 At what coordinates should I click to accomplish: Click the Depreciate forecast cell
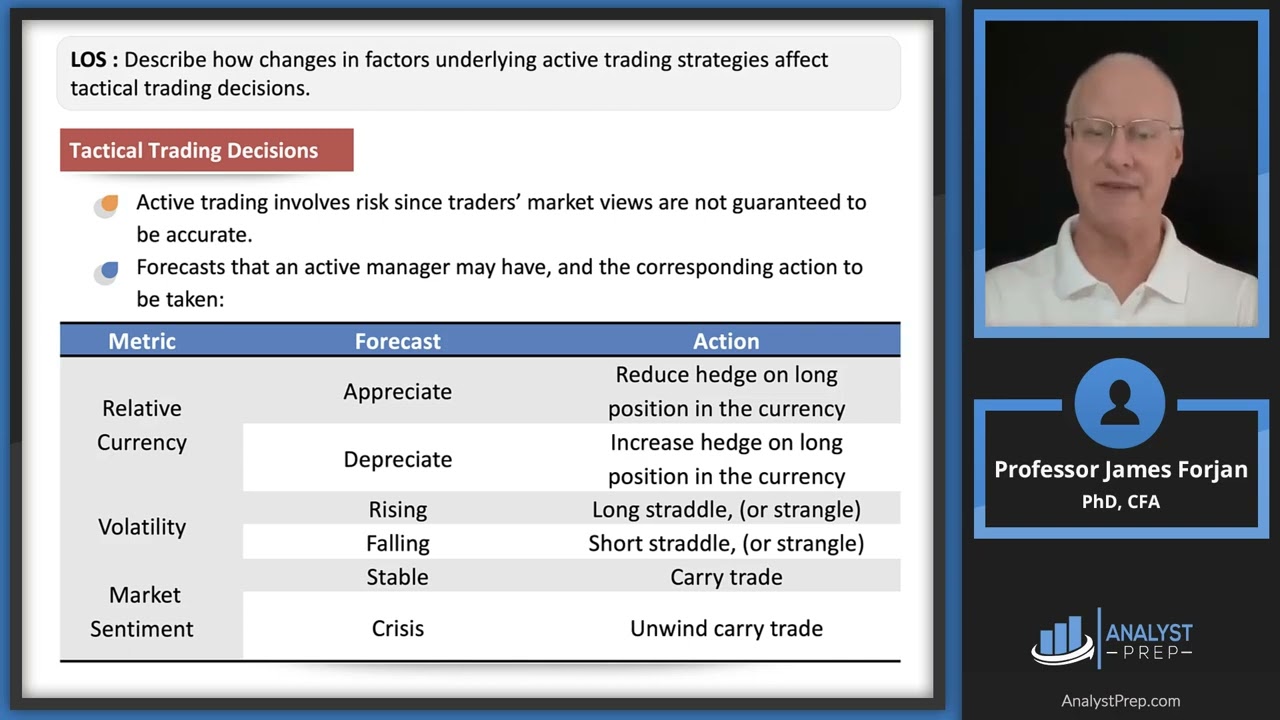click(397, 459)
